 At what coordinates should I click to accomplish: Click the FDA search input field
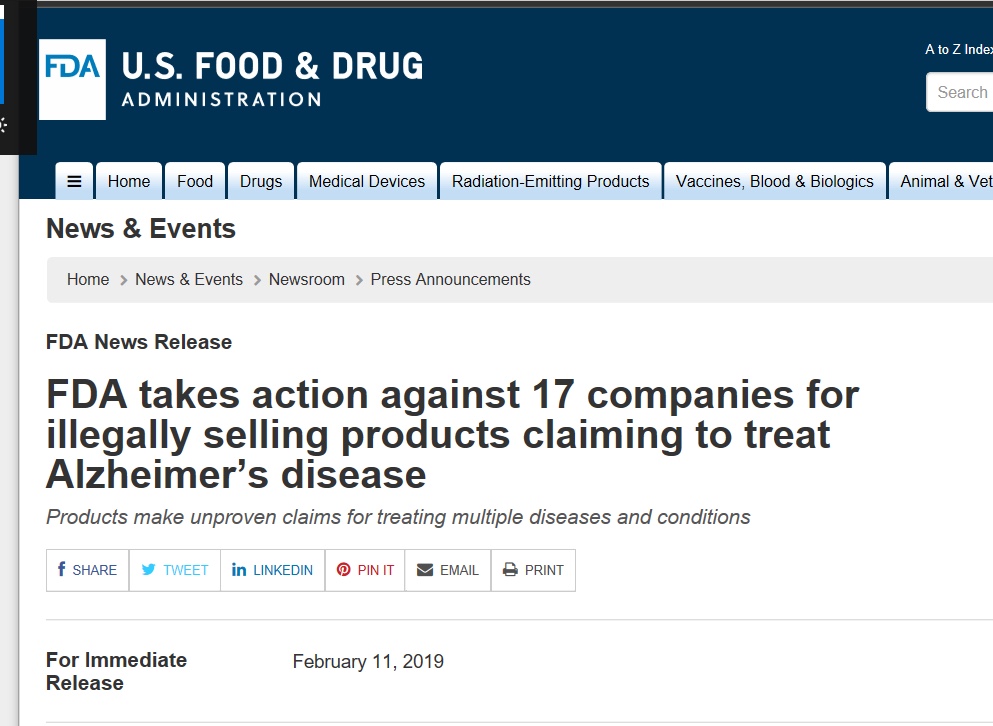click(x=962, y=92)
